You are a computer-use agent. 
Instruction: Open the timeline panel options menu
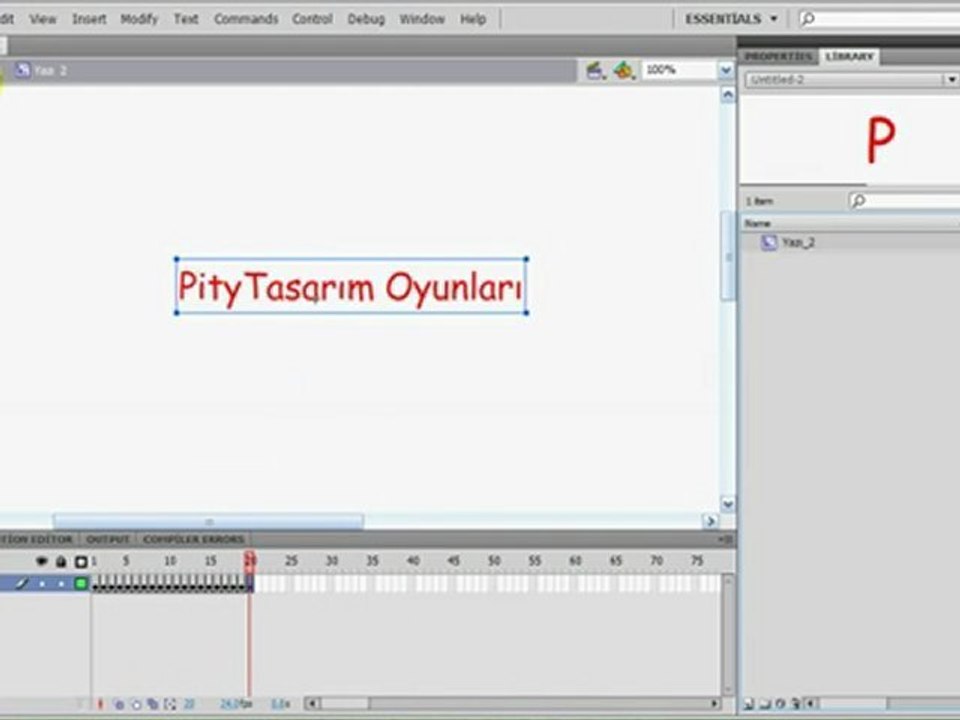(x=726, y=539)
